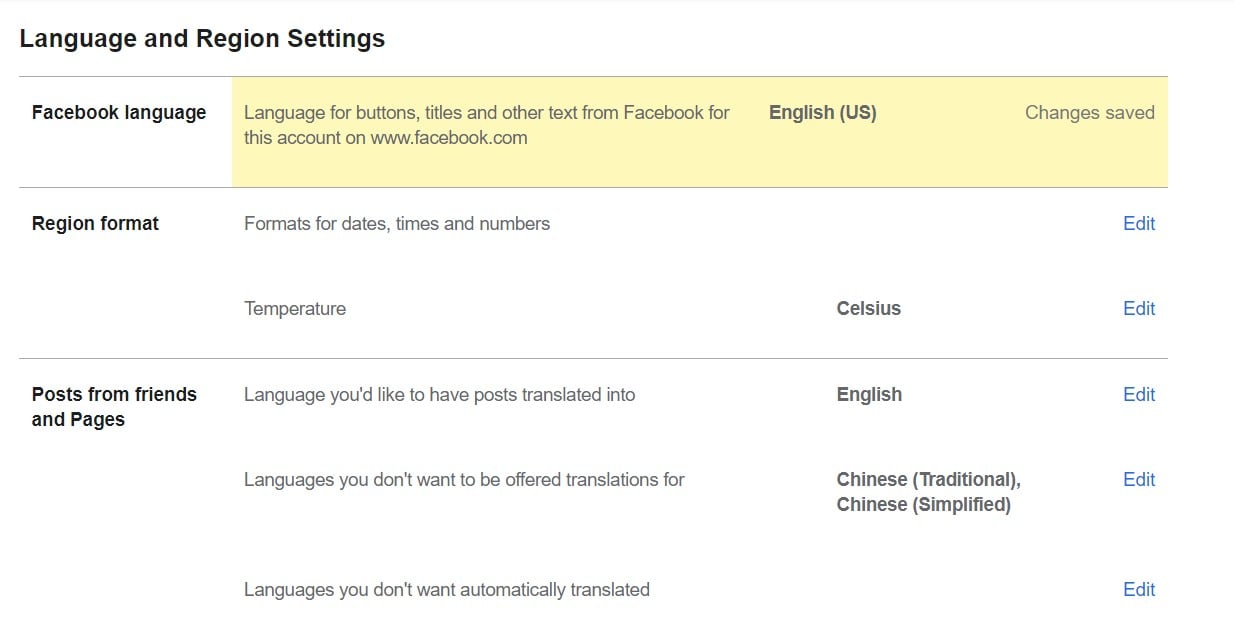This screenshot has height=625, width=1234.
Task: Edit language posts are translated into
Action: (1139, 394)
